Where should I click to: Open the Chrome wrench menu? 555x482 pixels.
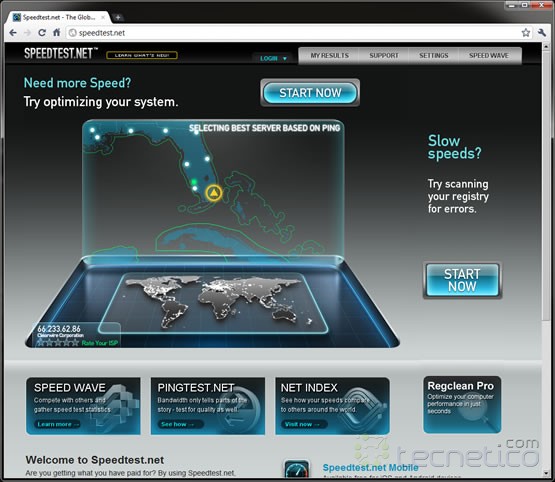pos(542,33)
